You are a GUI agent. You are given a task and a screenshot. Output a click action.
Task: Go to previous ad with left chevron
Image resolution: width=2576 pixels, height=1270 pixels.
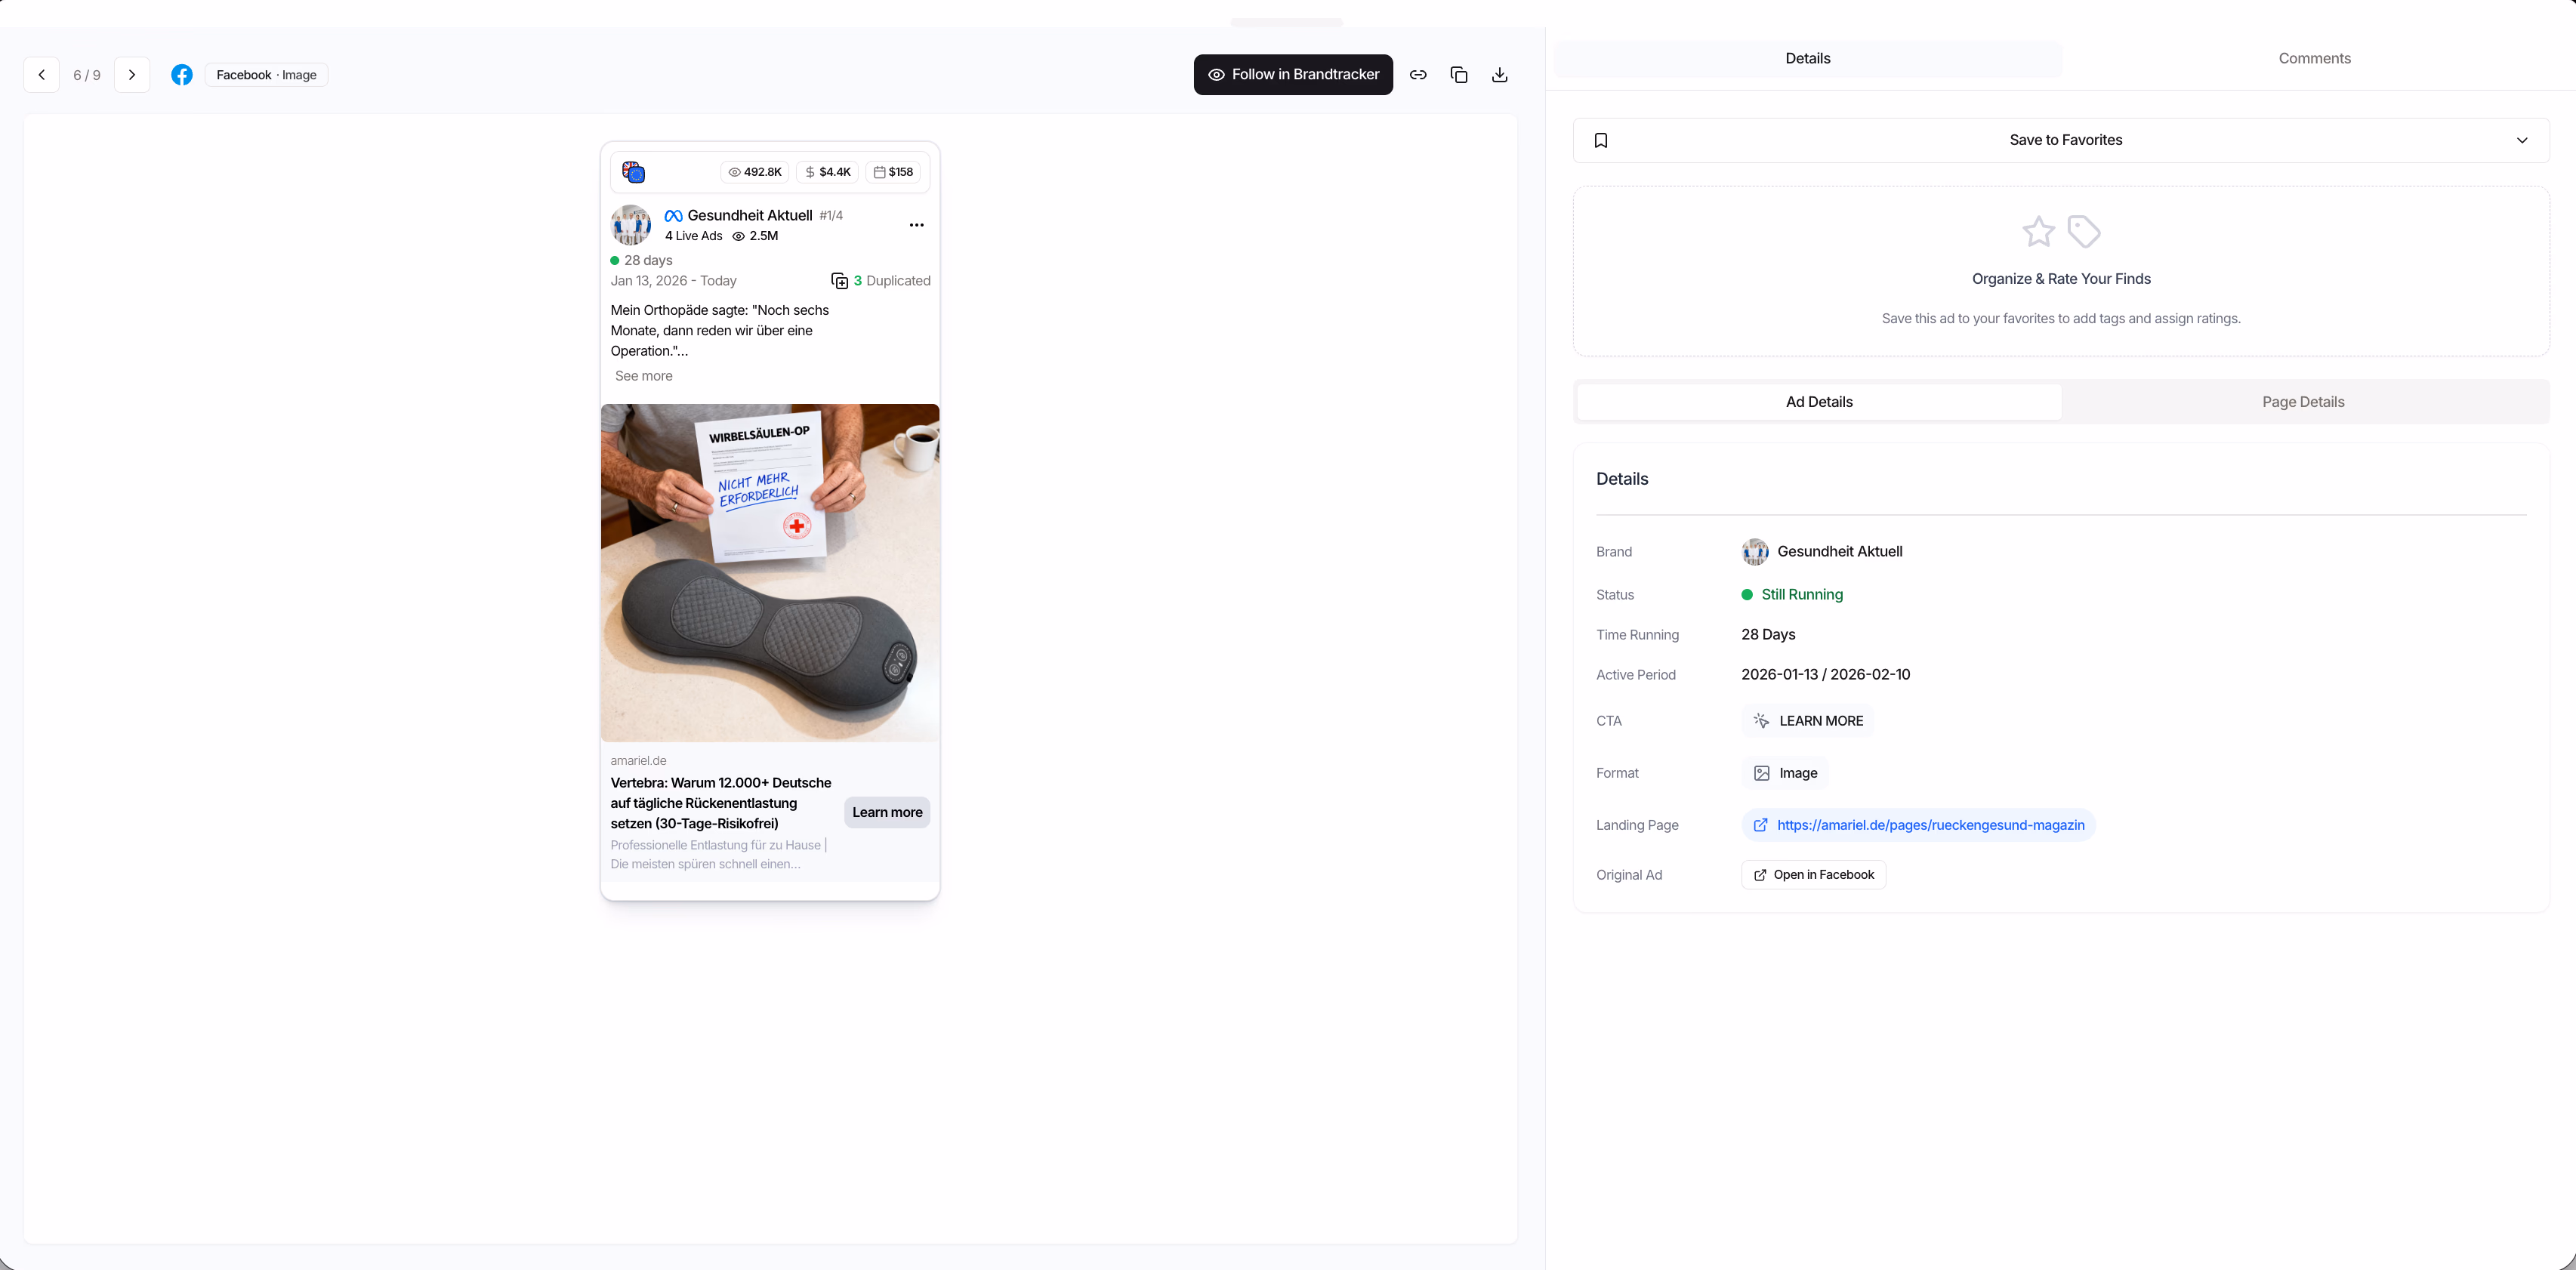pyautogui.click(x=42, y=75)
